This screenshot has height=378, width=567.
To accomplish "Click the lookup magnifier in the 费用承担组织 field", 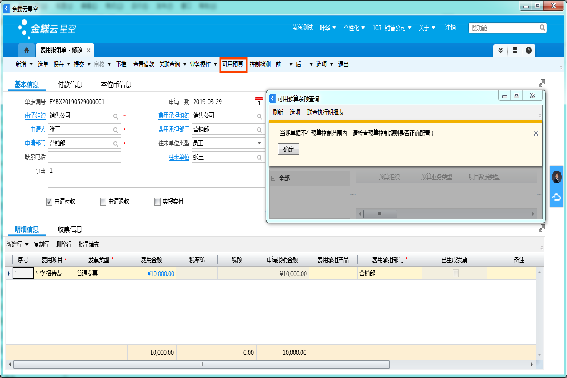I will tap(259, 116).
